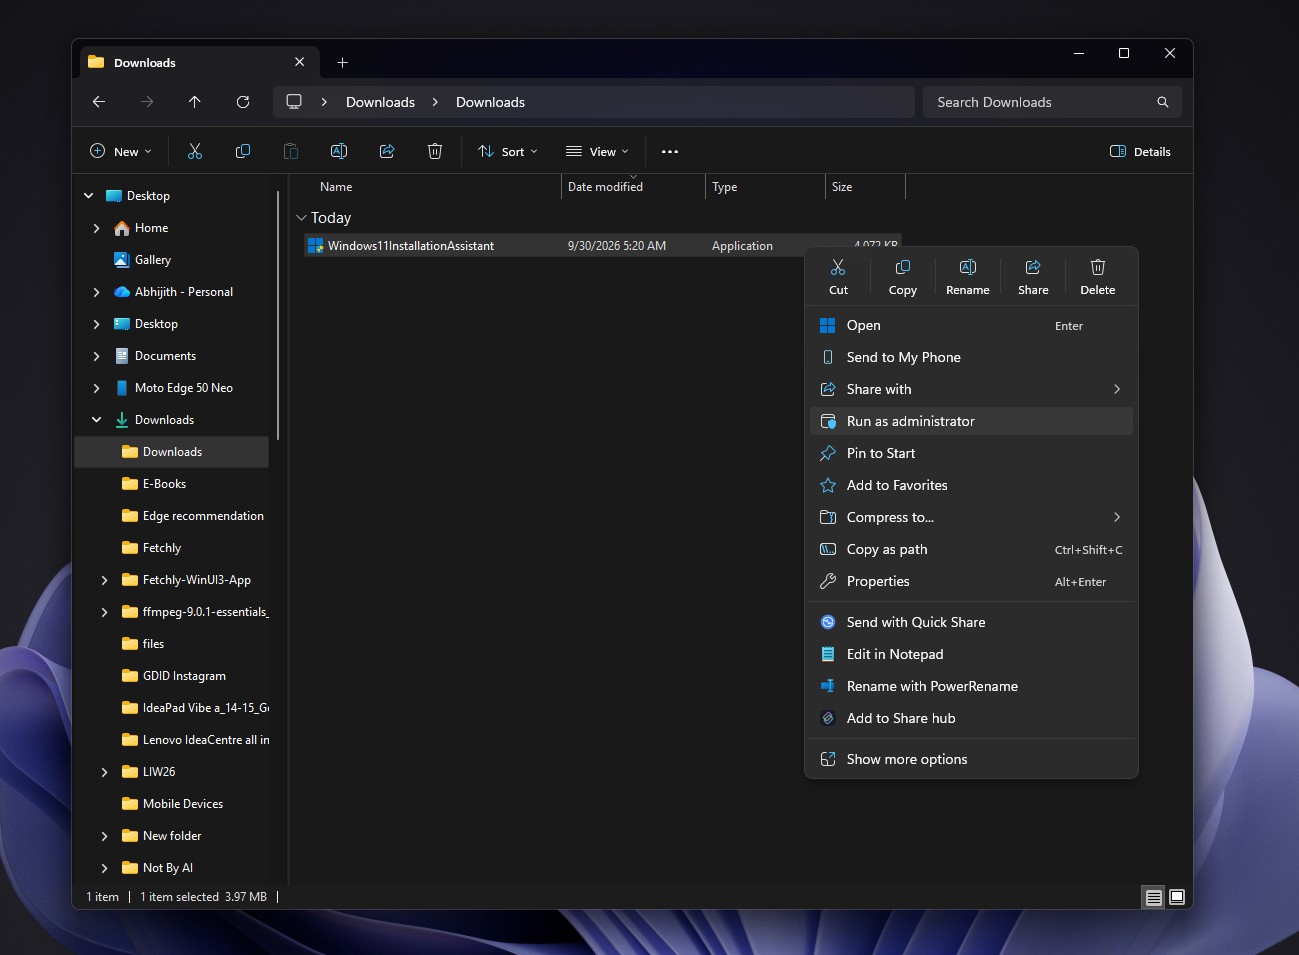Image resolution: width=1299 pixels, height=955 pixels.
Task: Expand the Fetchly-WinUI3-App folder
Action: pyautogui.click(x=104, y=580)
